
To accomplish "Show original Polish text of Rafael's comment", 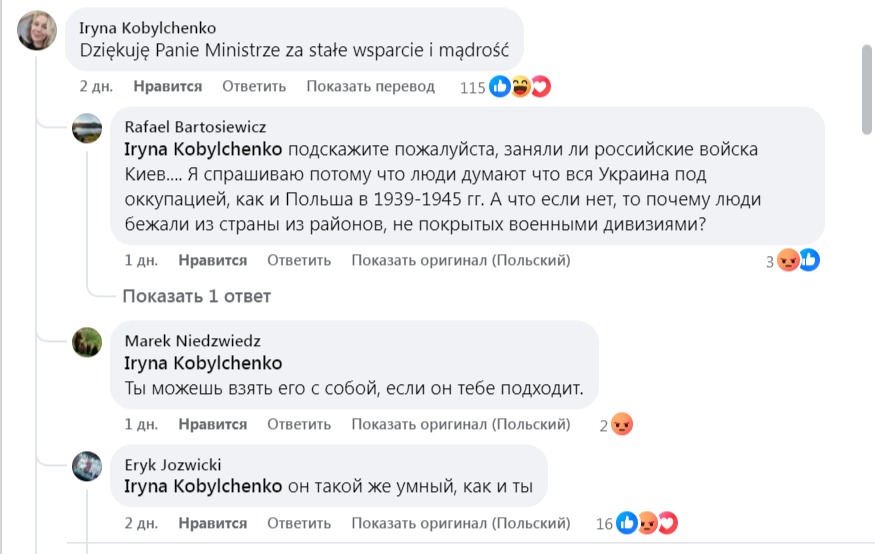I will point(460,261).
